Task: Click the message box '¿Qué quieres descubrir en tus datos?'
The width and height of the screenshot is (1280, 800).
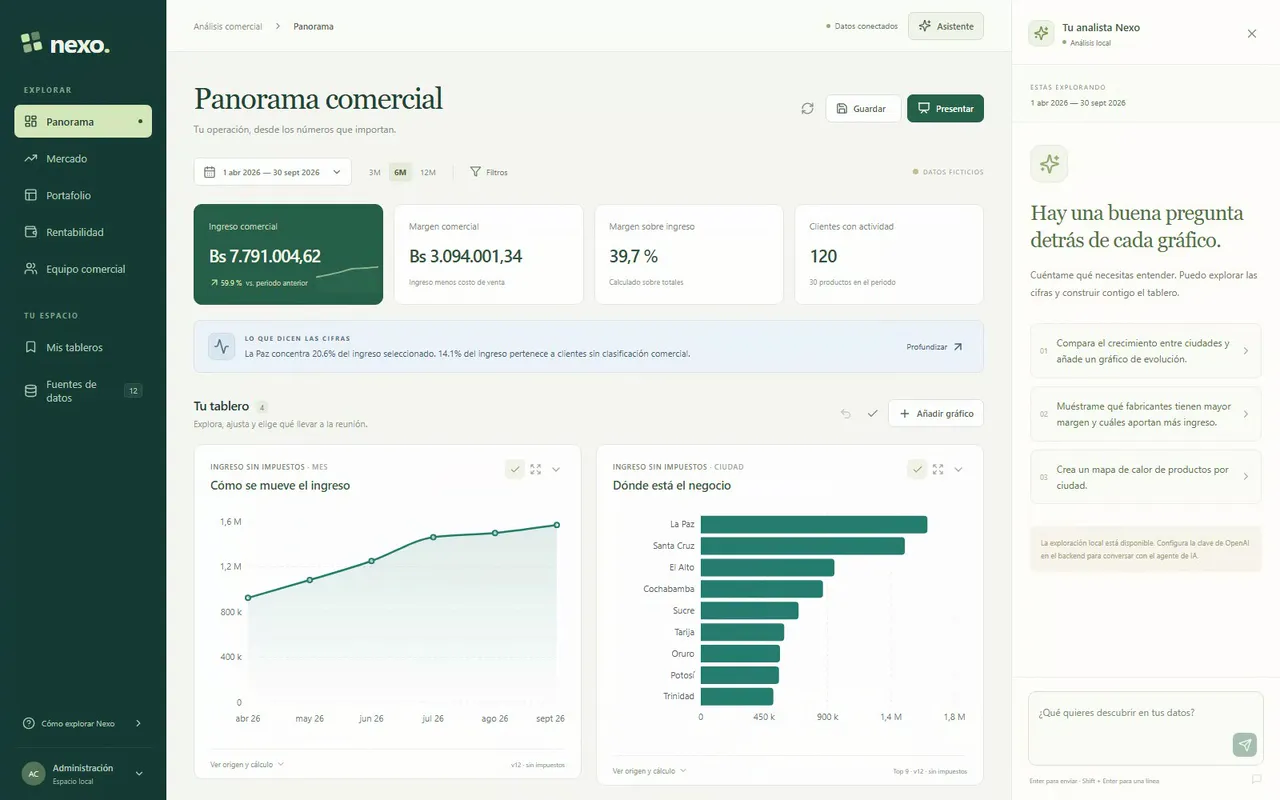Action: [x=1146, y=728]
